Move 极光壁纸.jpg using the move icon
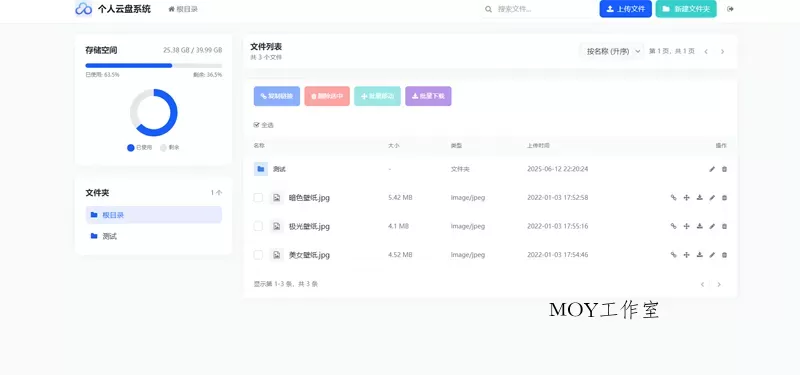The image size is (800, 375). coord(686,226)
